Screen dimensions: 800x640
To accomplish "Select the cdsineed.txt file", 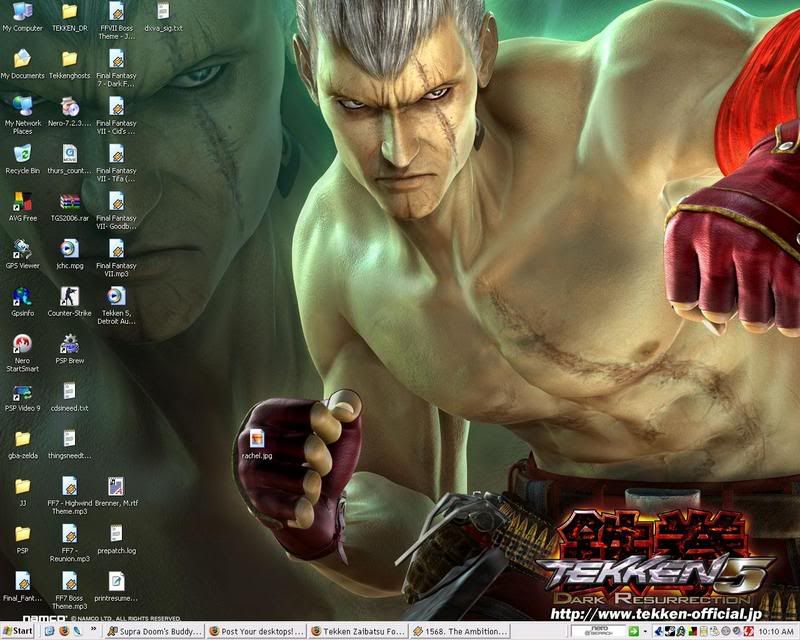I will [69, 397].
